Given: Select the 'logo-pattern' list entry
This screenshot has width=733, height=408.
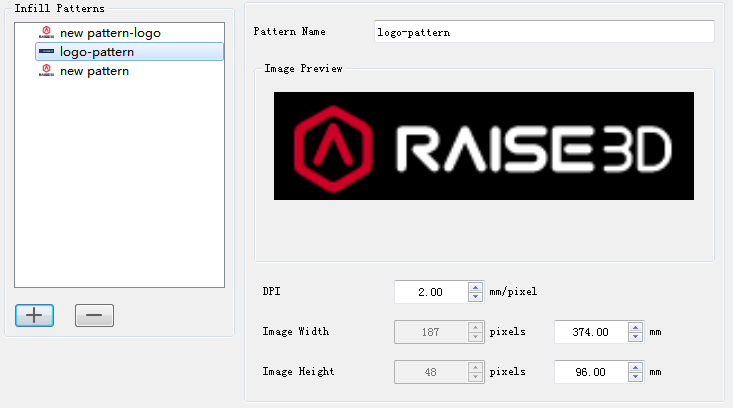Looking at the screenshot, I should (129, 52).
